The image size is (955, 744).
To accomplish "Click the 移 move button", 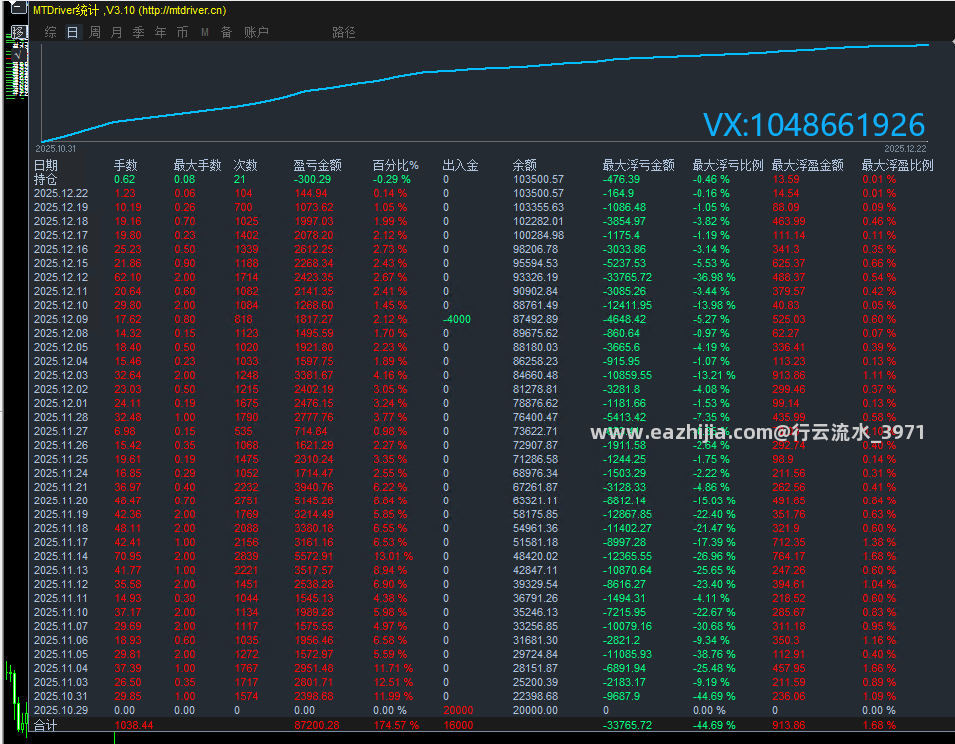I will click(x=19, y=32).
